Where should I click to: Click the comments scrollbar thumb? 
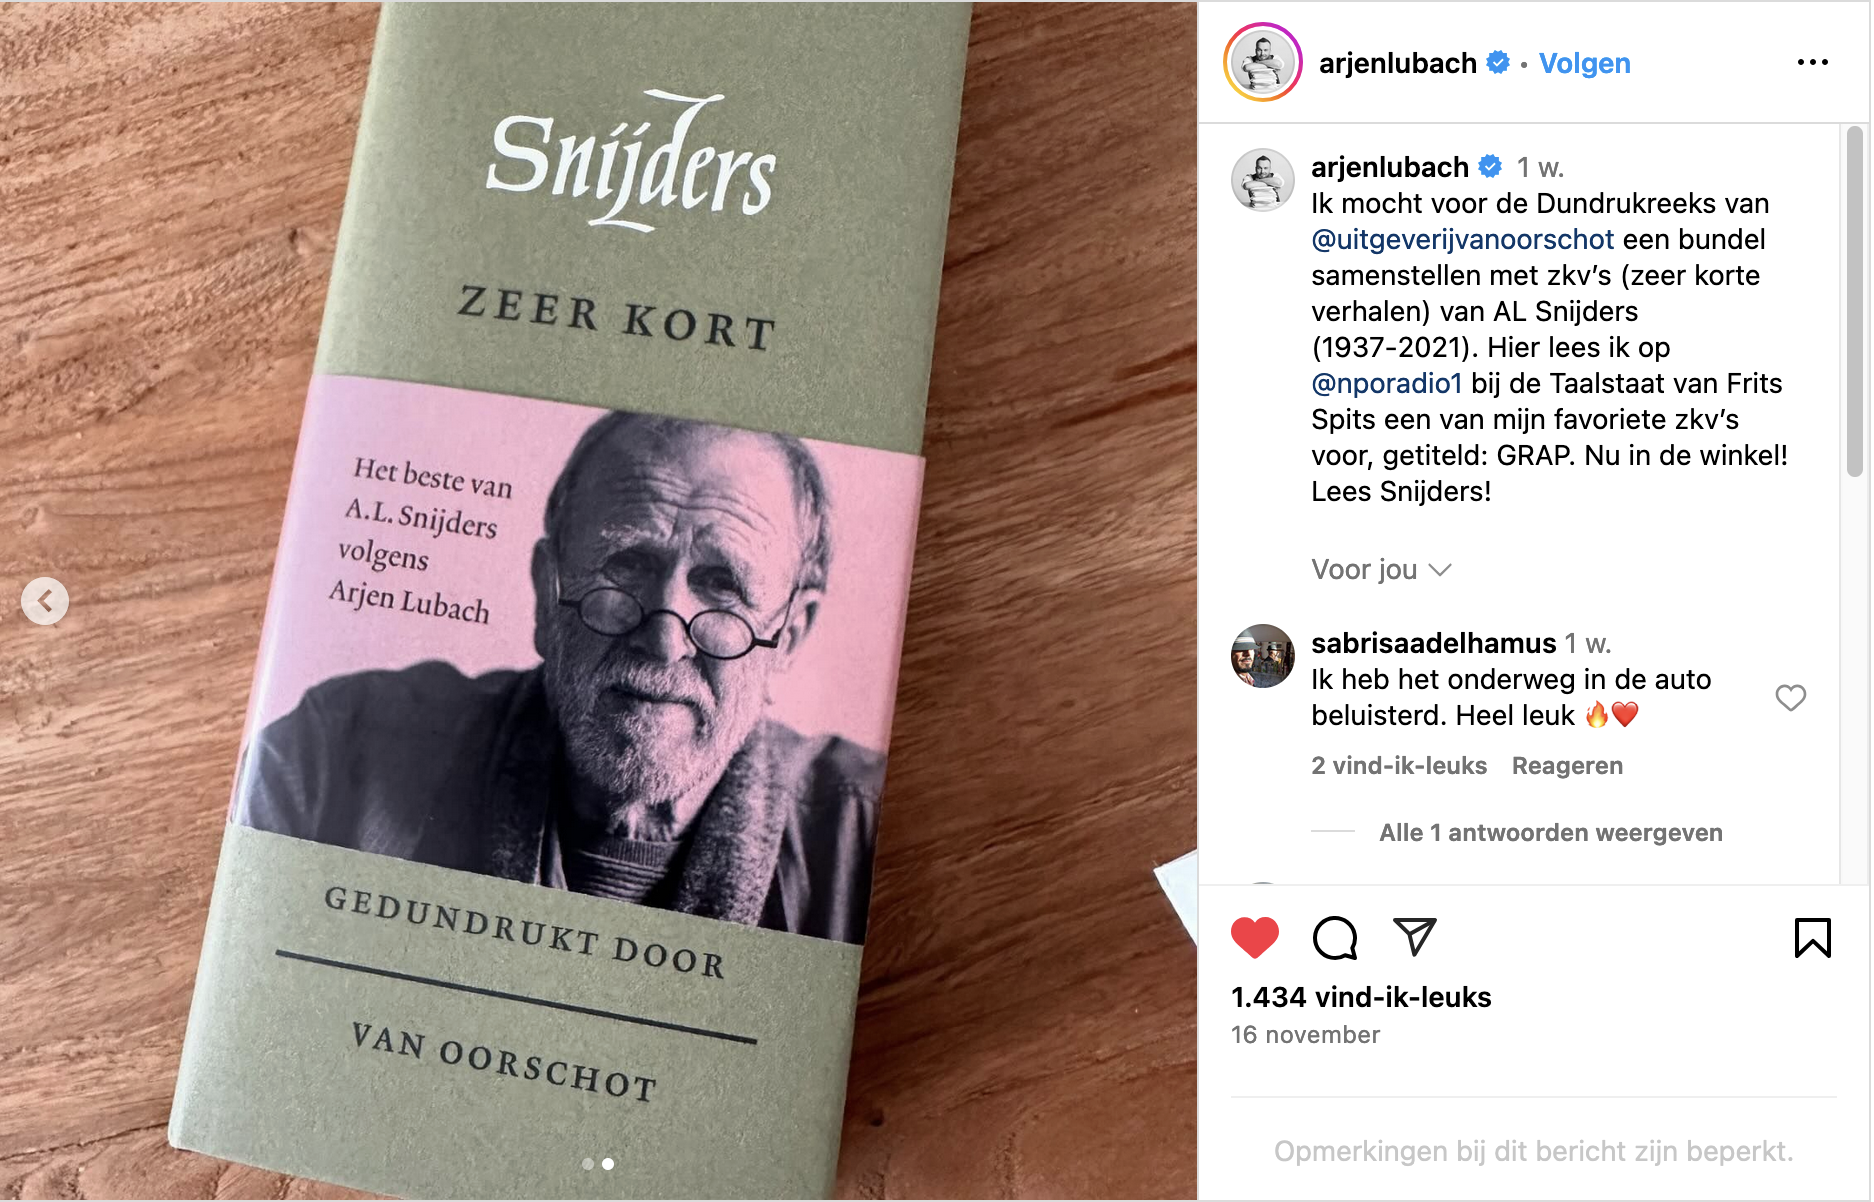1855,300
